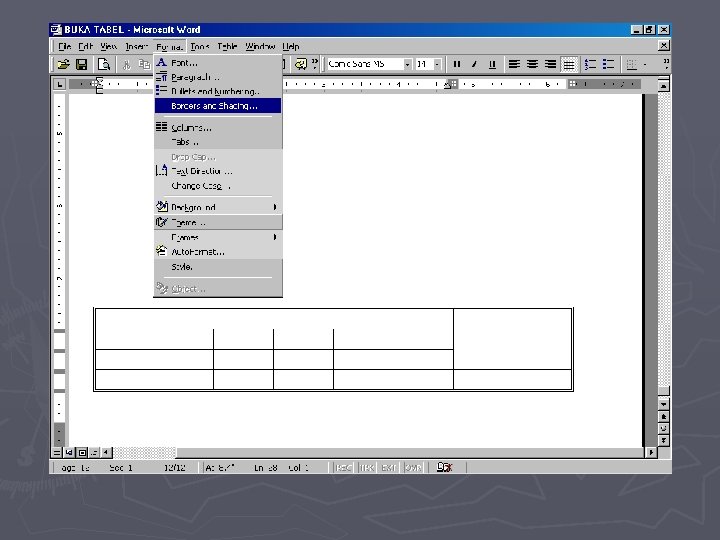This screenshot has height=540, width=720.
Task: Open the View menu
Action: click(108, 46)
